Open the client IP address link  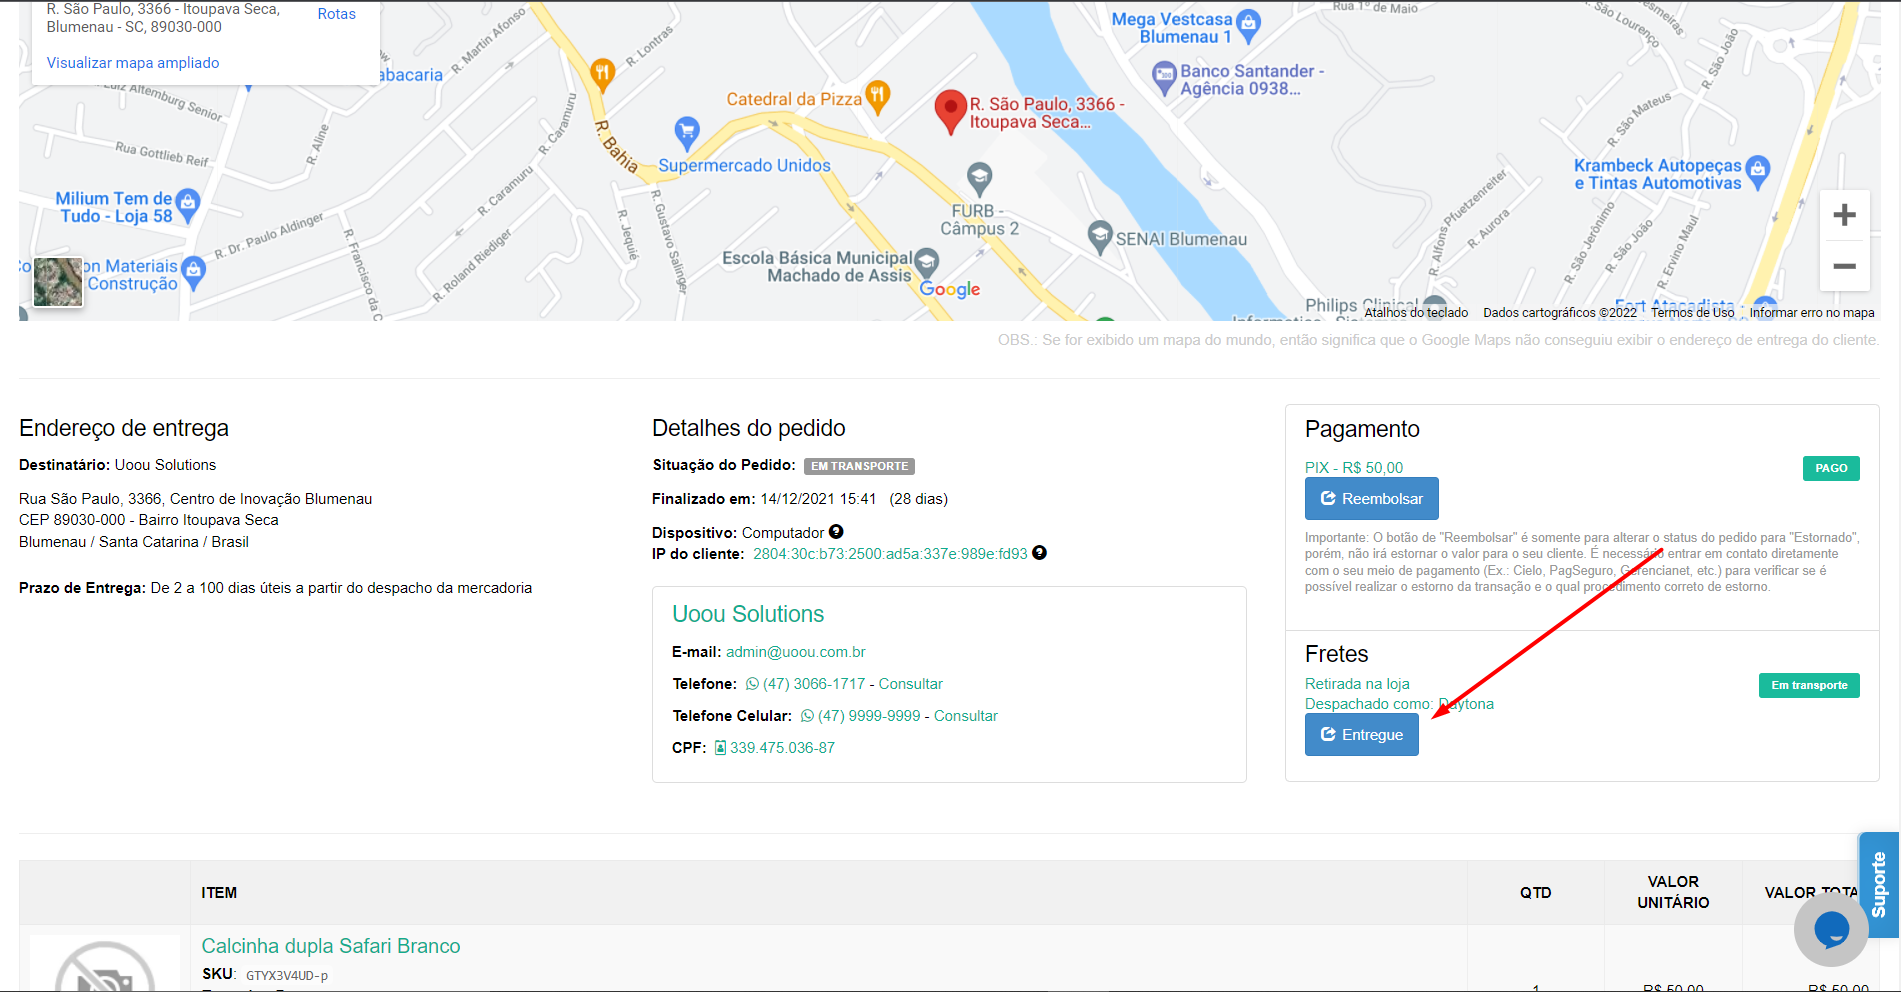[890, 554]
